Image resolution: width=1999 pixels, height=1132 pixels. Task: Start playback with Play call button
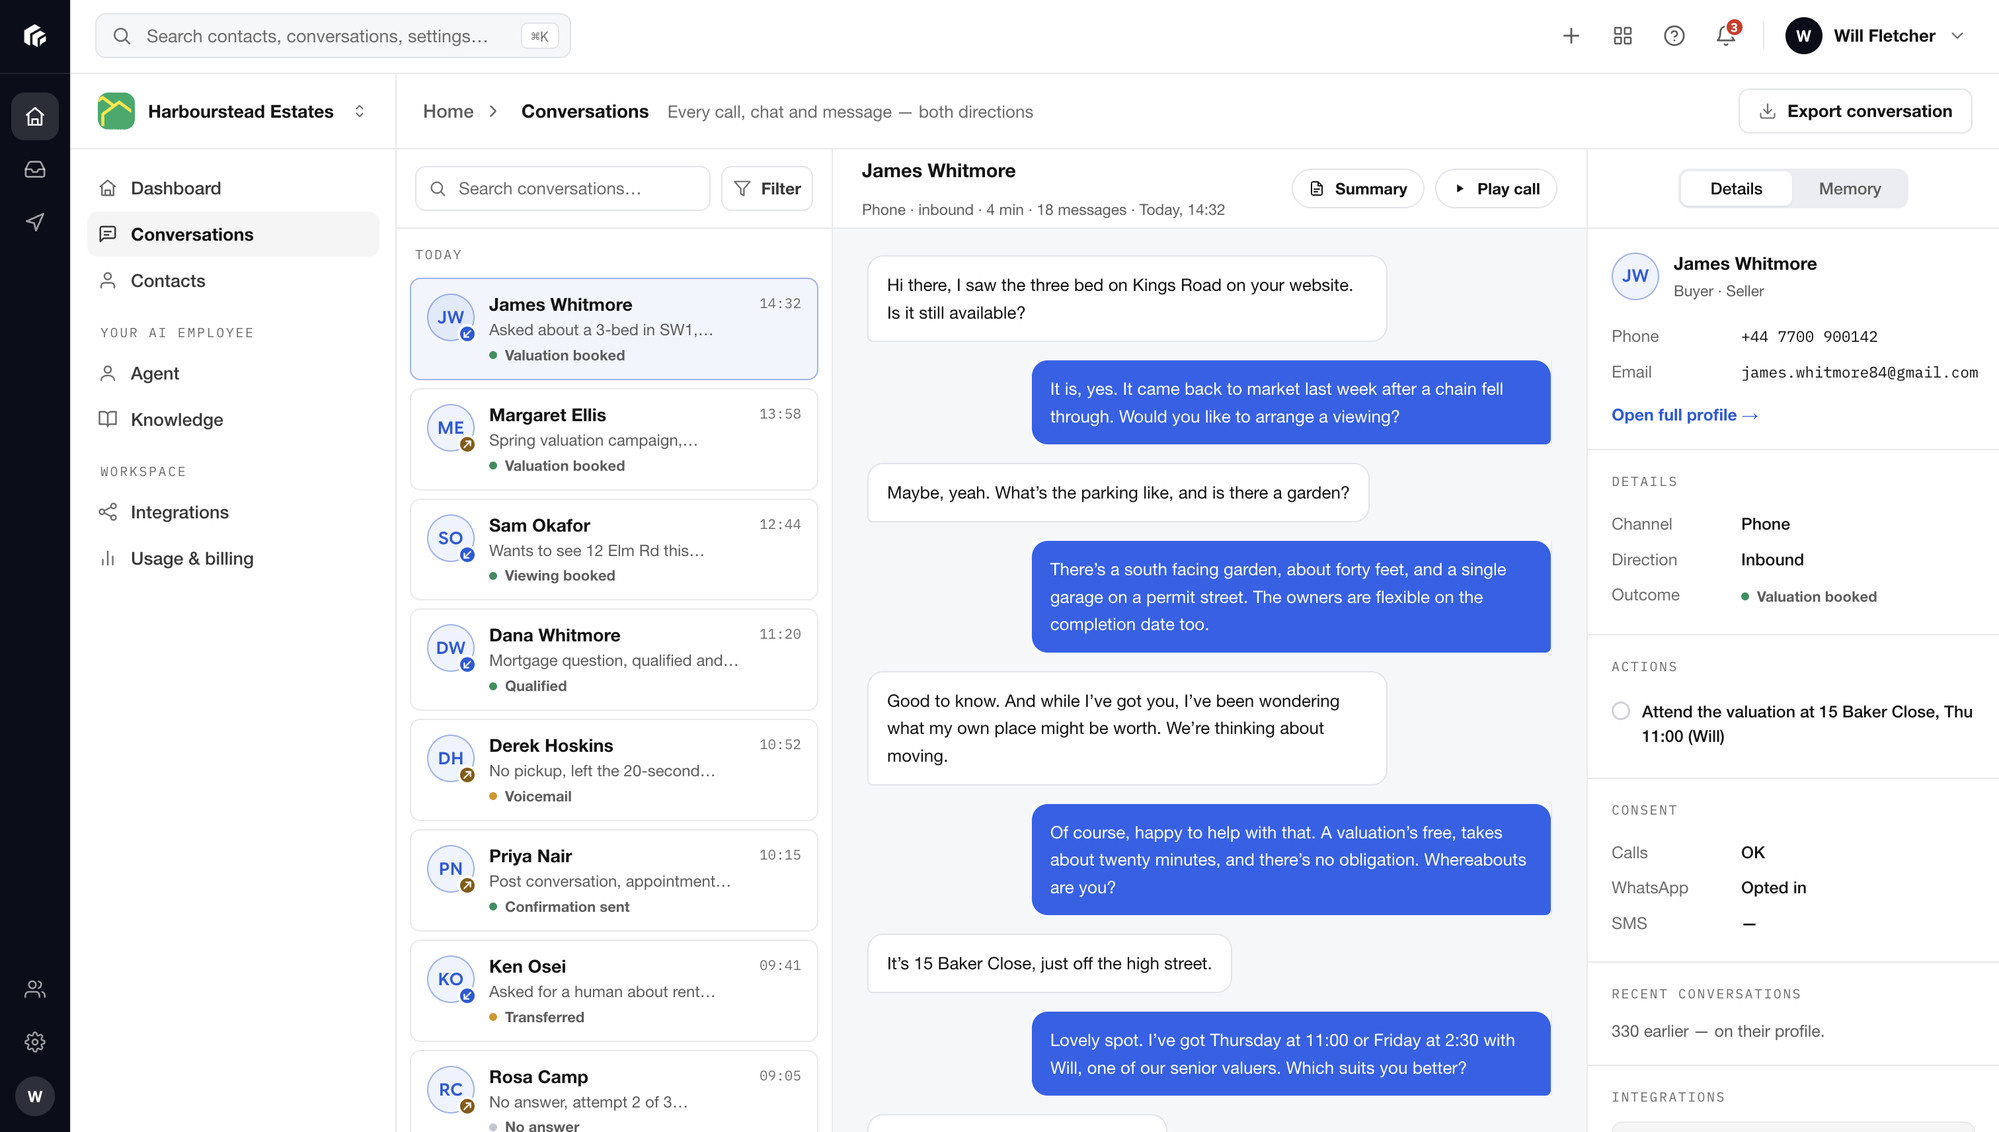pos(1496,188)
